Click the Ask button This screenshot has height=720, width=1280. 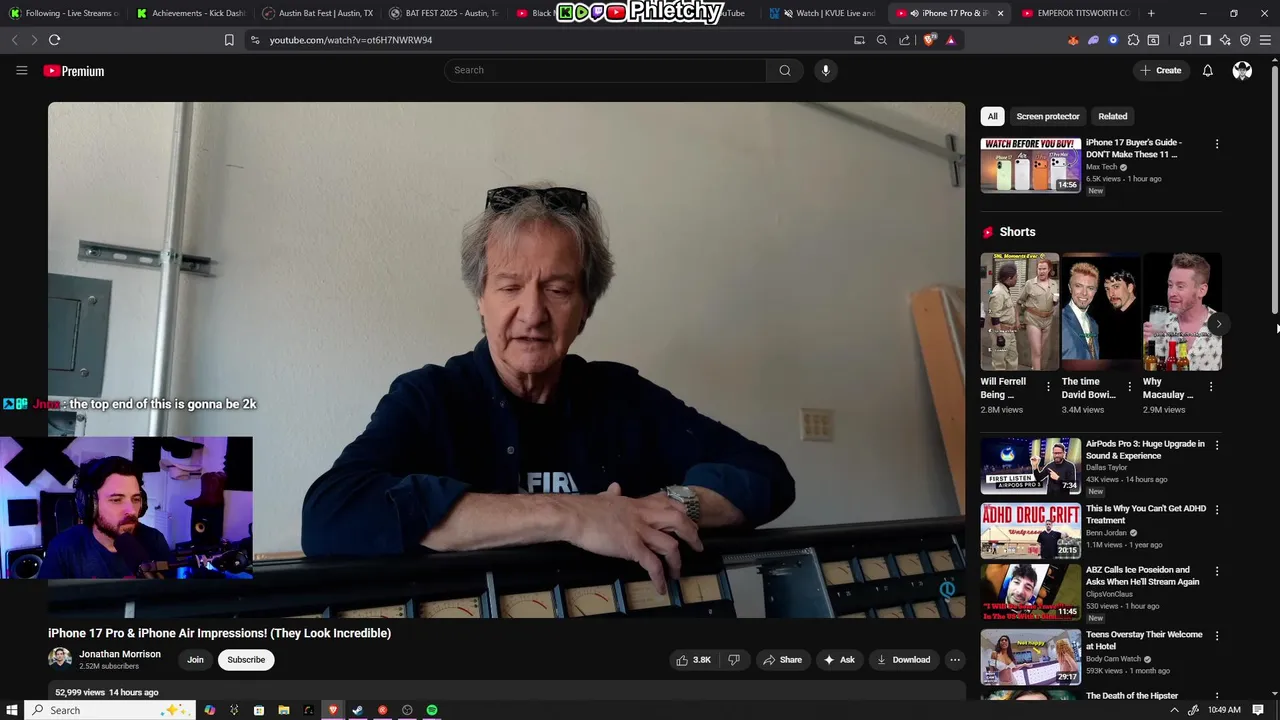(x=839, y=660)
